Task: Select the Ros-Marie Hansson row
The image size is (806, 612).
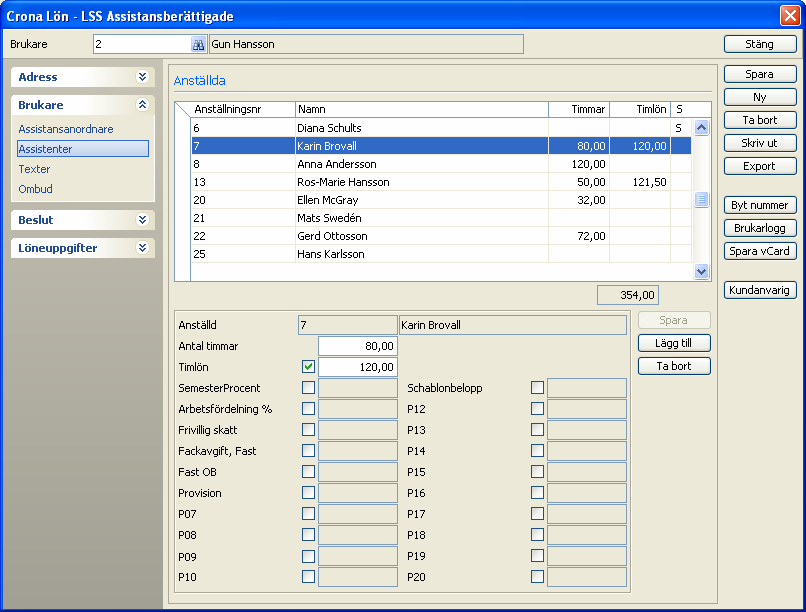Action: coord(441,182)
